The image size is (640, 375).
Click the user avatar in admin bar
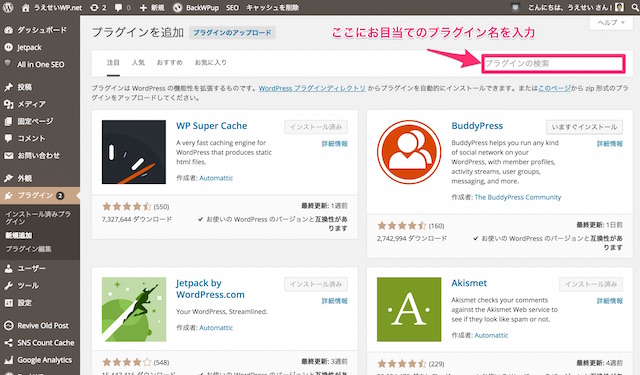(x=619, y=7)
